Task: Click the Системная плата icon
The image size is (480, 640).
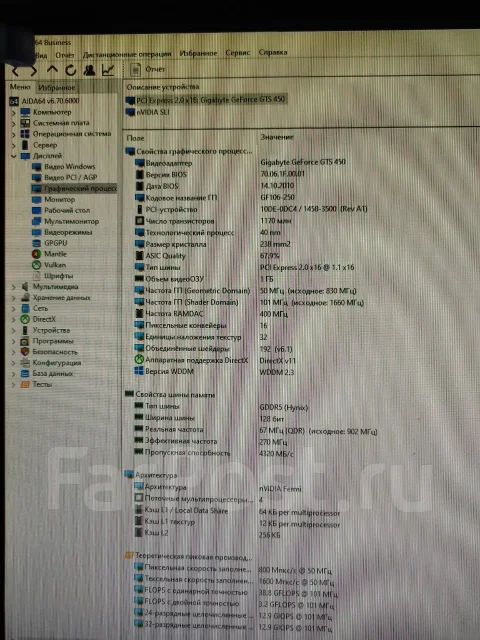Action: point(25,123)
